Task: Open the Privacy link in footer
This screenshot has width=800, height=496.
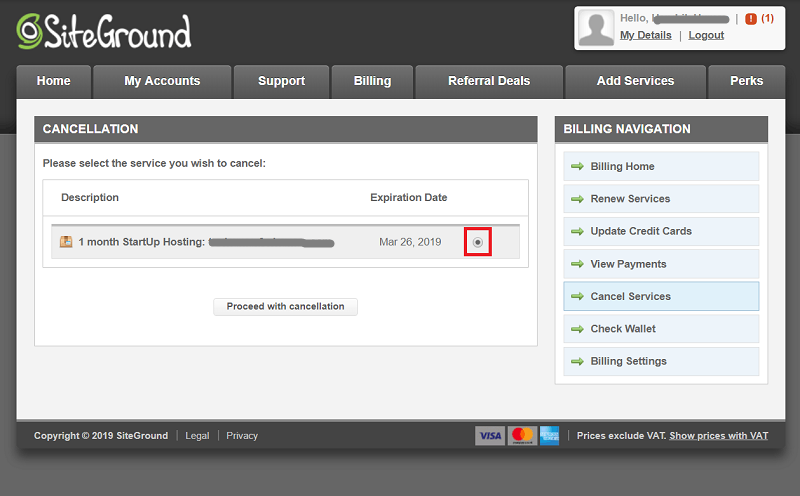Action: [x=242, y=436]
